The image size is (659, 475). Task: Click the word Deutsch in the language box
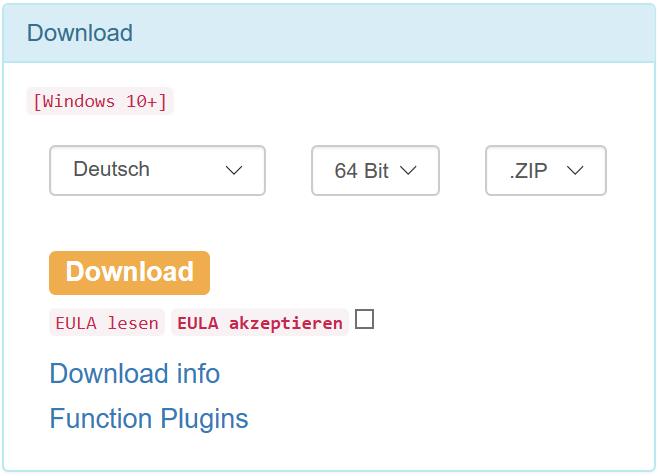(x=111, y=170)
